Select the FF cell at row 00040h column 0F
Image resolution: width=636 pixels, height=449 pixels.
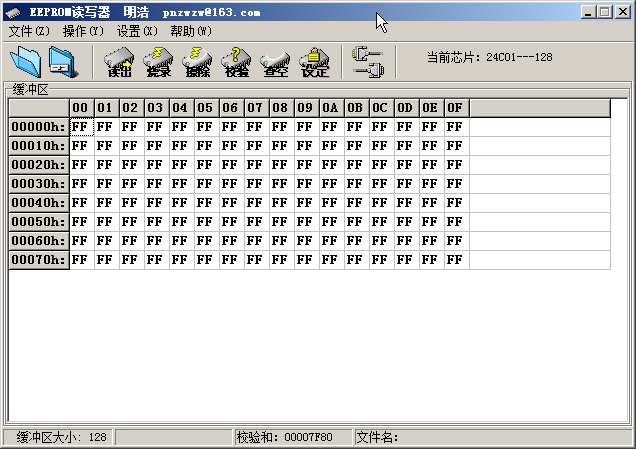click(x=457, y=202)
